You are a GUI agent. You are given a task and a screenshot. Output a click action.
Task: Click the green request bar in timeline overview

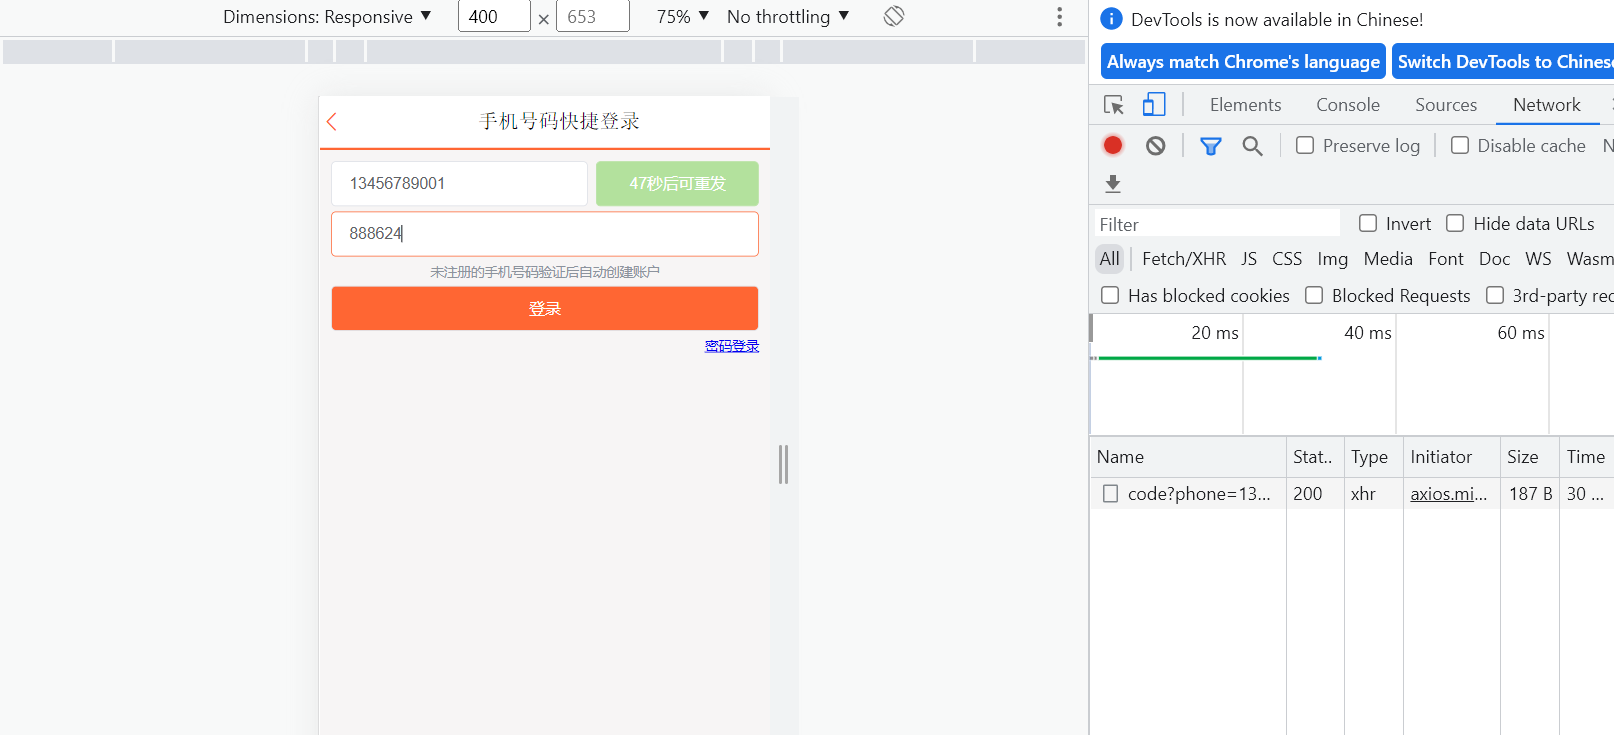pyautogui.click(x=1208, y=358)
